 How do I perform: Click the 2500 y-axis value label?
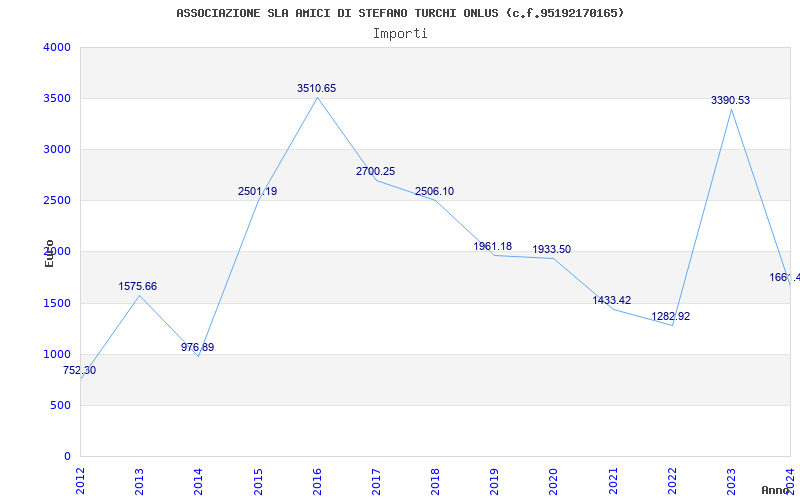57,201
